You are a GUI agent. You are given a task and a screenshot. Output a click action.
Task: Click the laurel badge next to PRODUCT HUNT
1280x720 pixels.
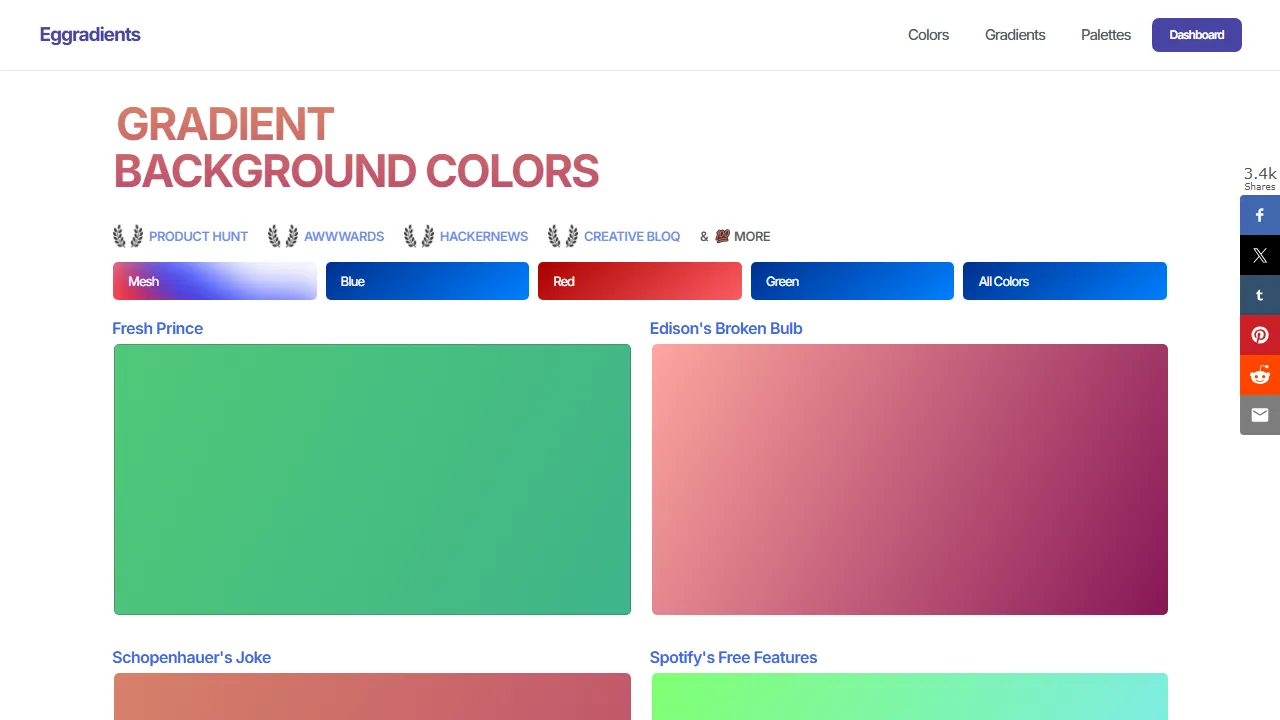coord(125,236)
